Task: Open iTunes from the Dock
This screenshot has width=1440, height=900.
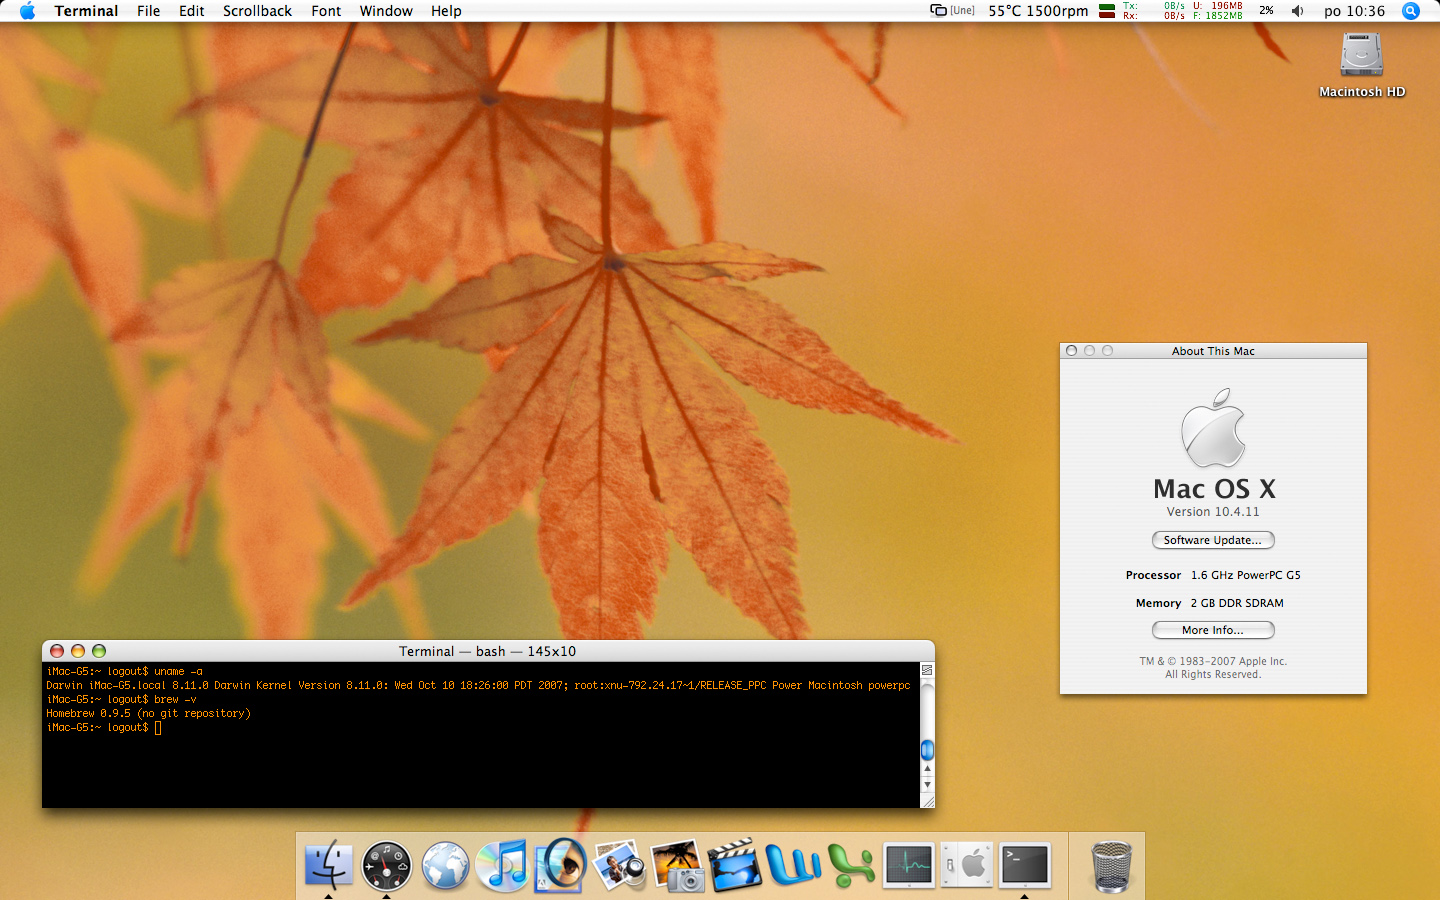Action: click(x=502, y=865)
